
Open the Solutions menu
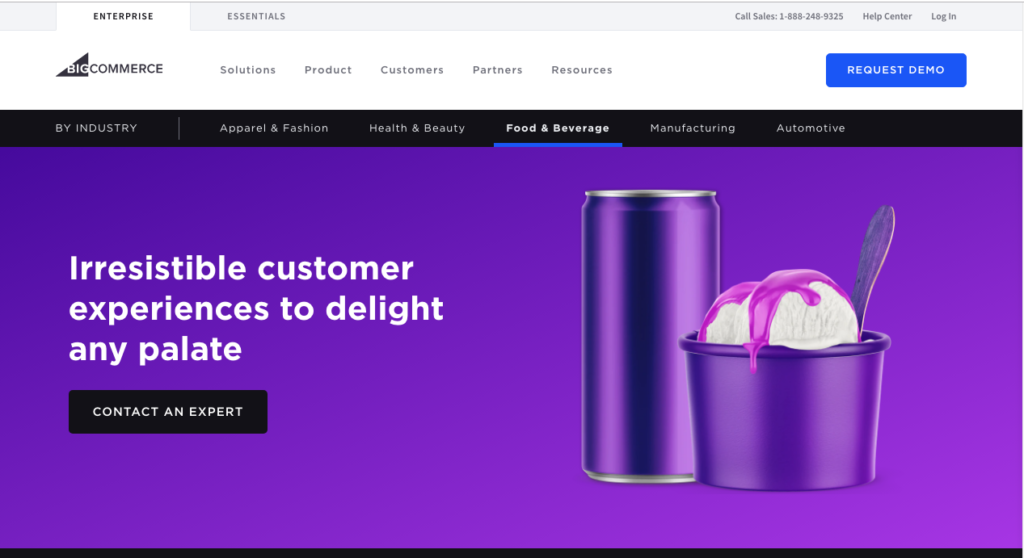tap(248, 70)
